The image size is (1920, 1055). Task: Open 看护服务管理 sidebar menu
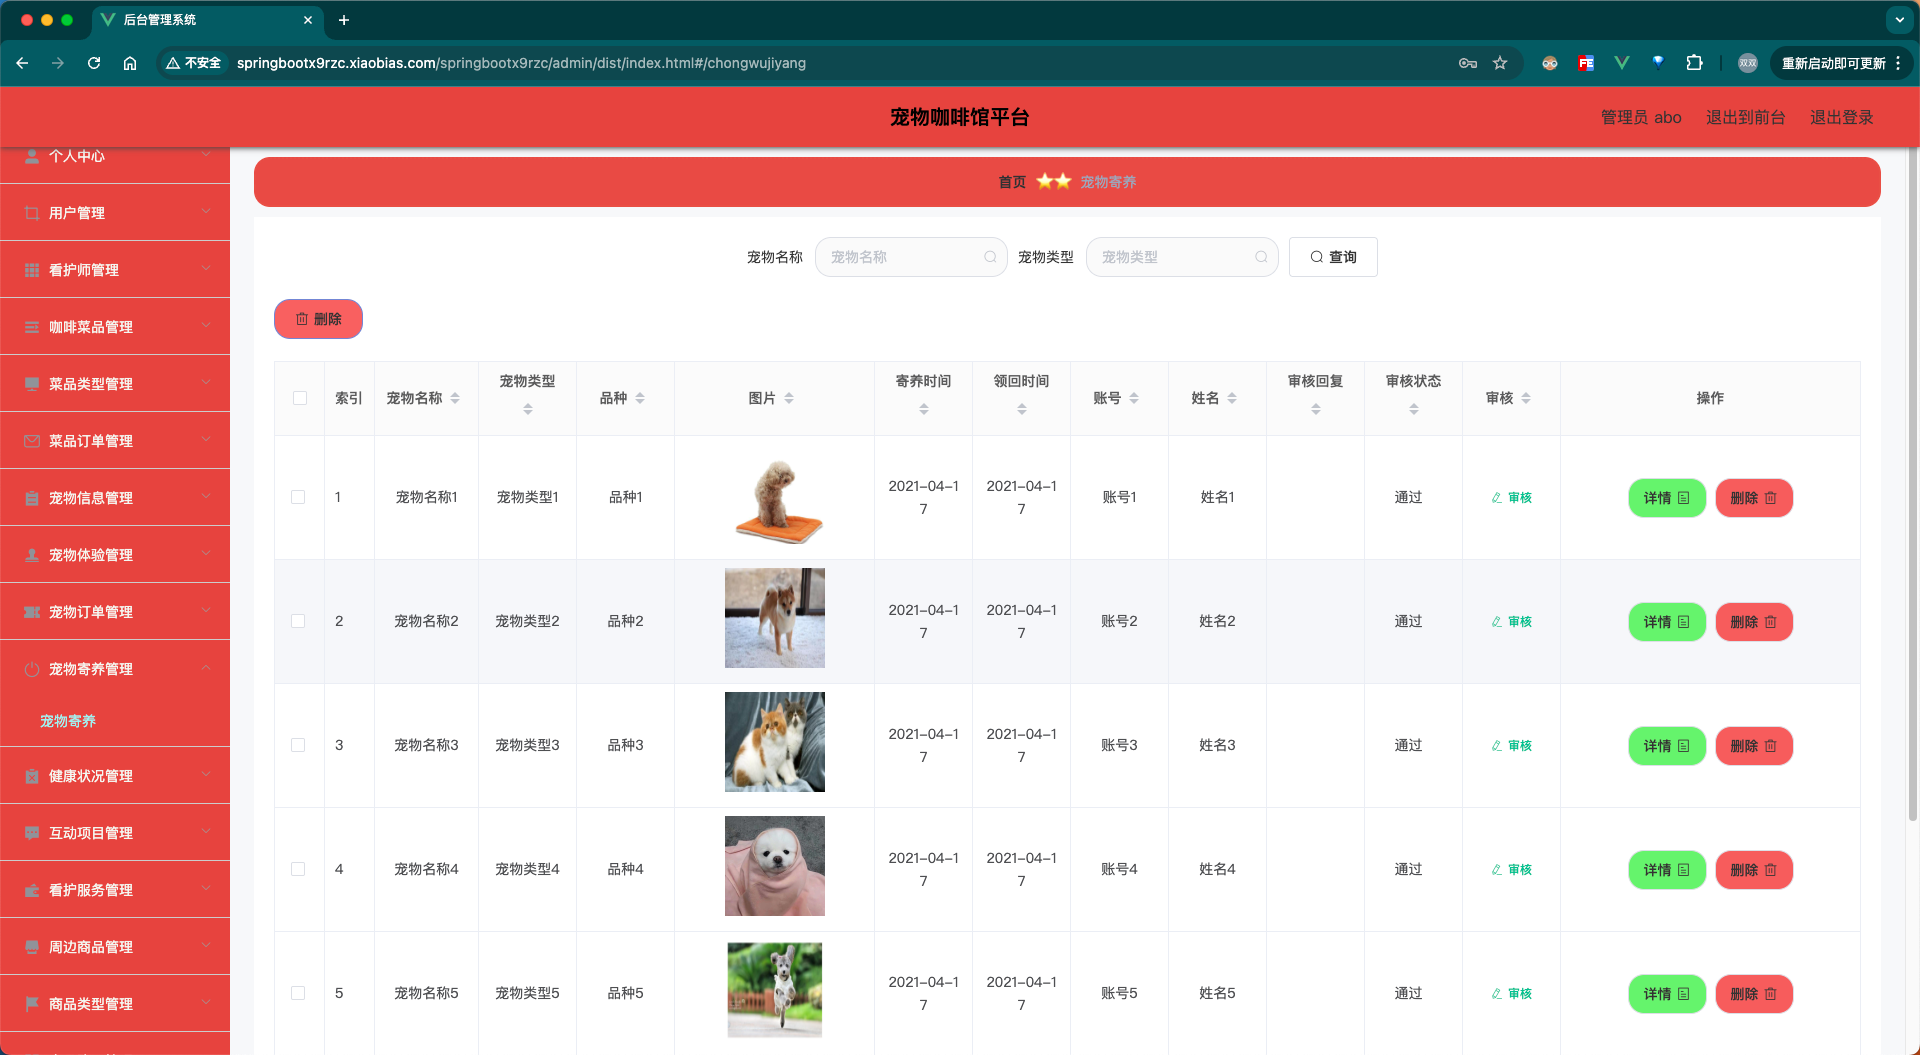115,890
